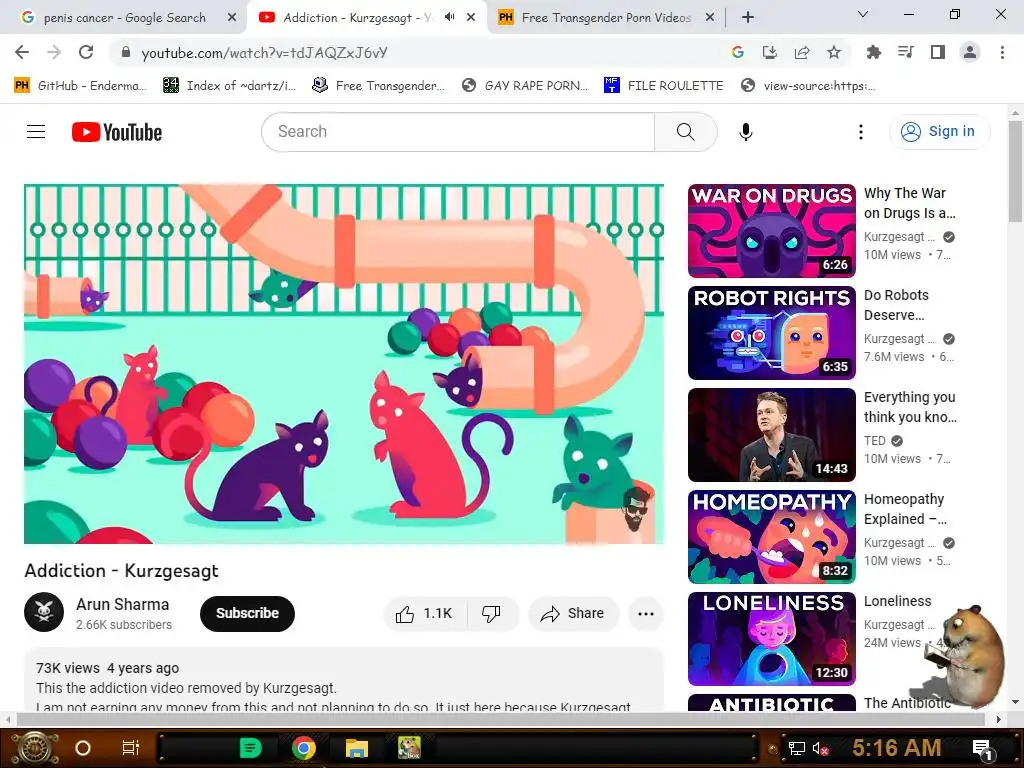Open Index of ~dartz bookmark
The height and width of the screenshot is (768, 1024).
point(229,86)
